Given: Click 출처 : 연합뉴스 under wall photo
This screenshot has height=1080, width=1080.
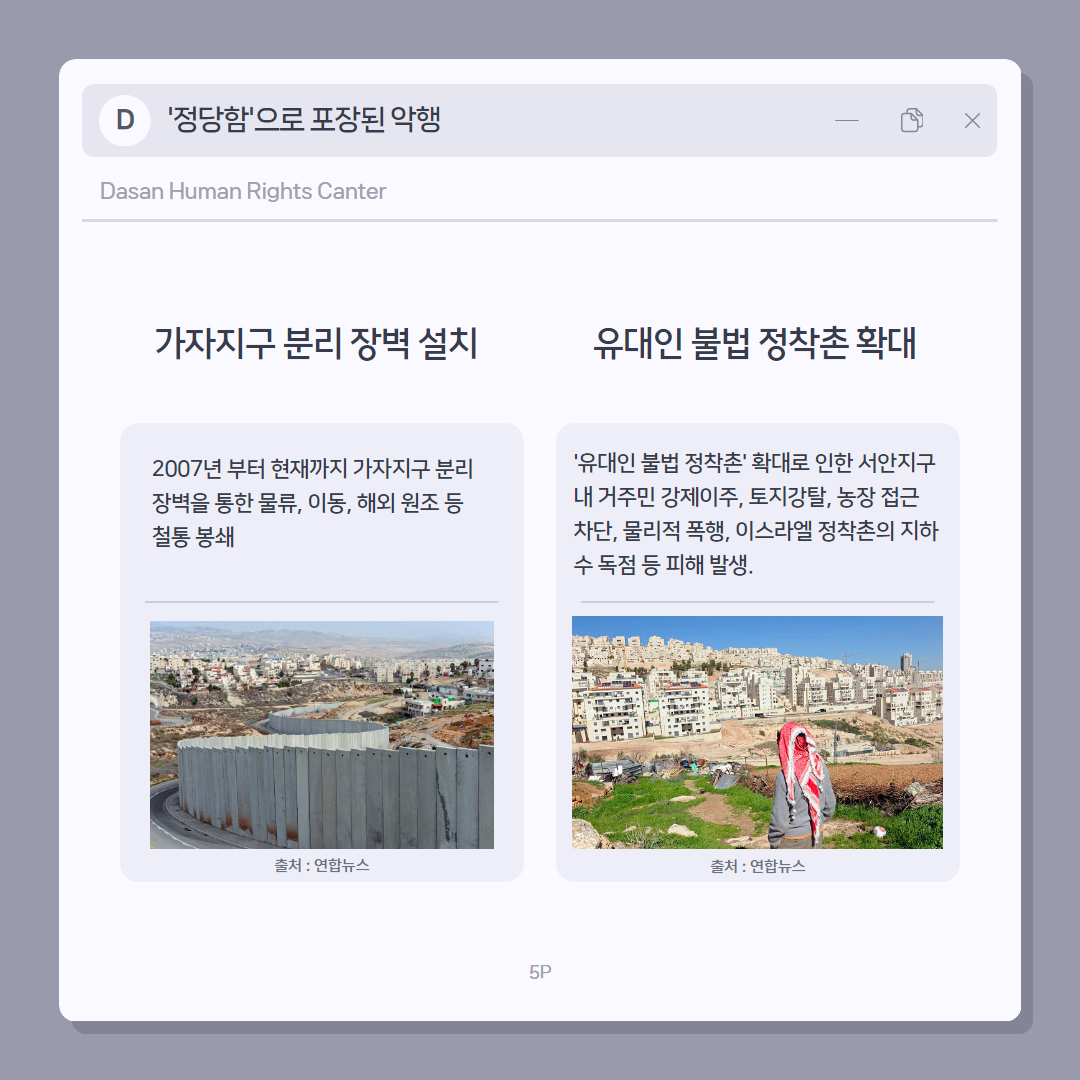Looking at the screenshot, I should pos(322,865).
